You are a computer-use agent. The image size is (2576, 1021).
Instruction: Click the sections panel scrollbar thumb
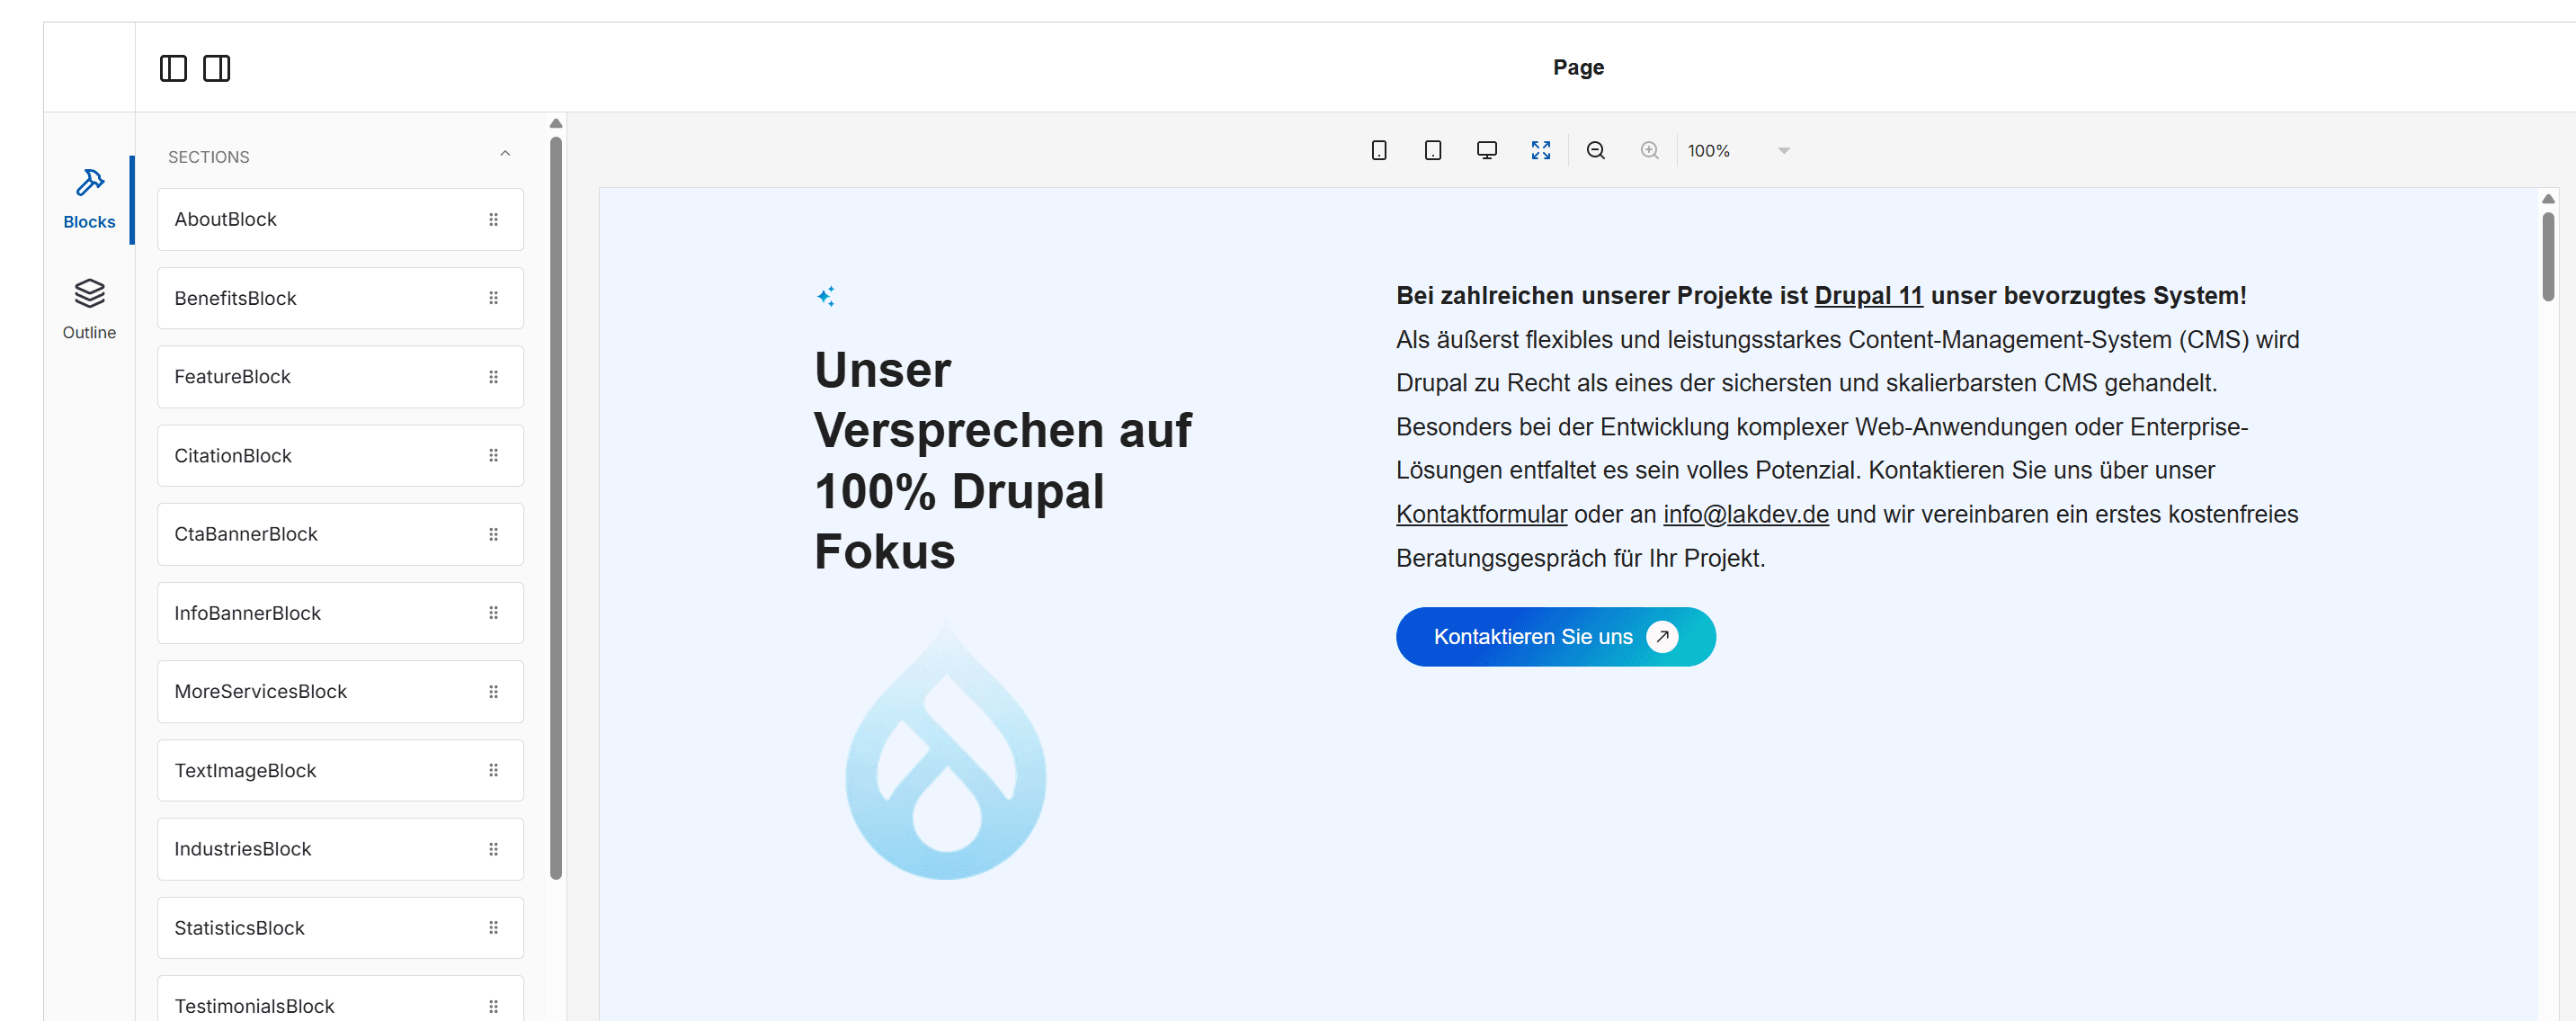[x=556, y=508]
